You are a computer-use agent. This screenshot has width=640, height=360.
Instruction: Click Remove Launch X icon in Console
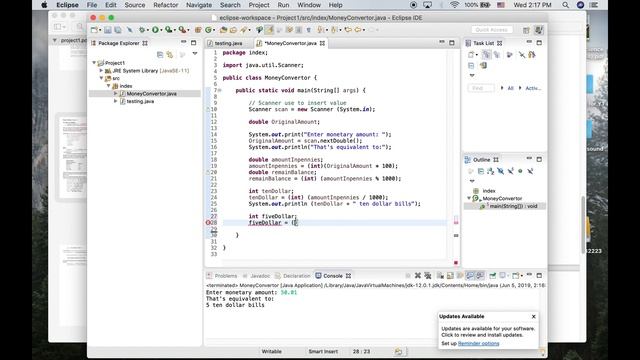pos(418,276)
